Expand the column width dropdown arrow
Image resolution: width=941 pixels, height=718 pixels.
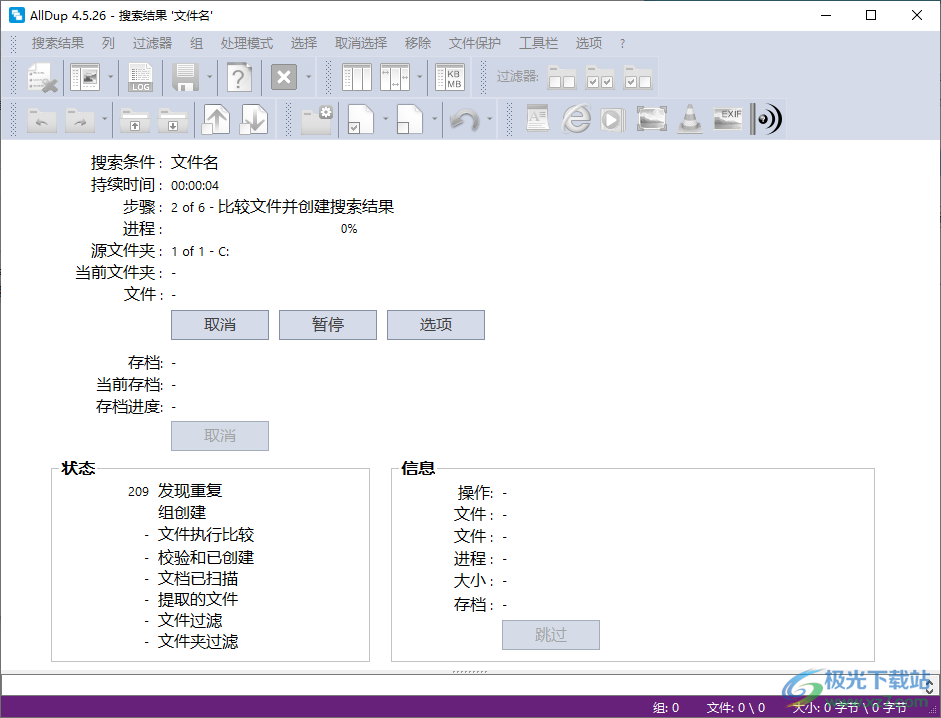tap(419, 77)
